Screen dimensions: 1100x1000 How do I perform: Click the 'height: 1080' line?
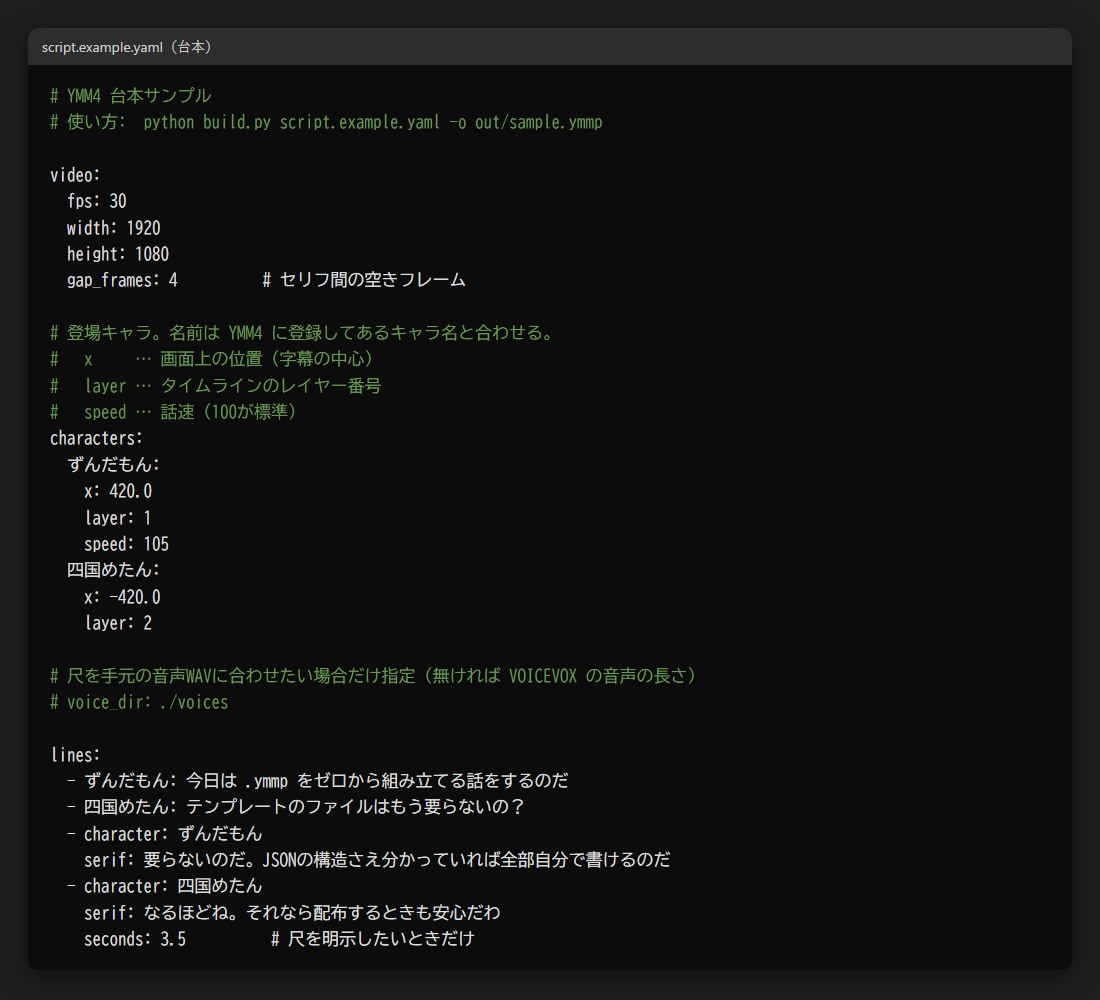118,254
